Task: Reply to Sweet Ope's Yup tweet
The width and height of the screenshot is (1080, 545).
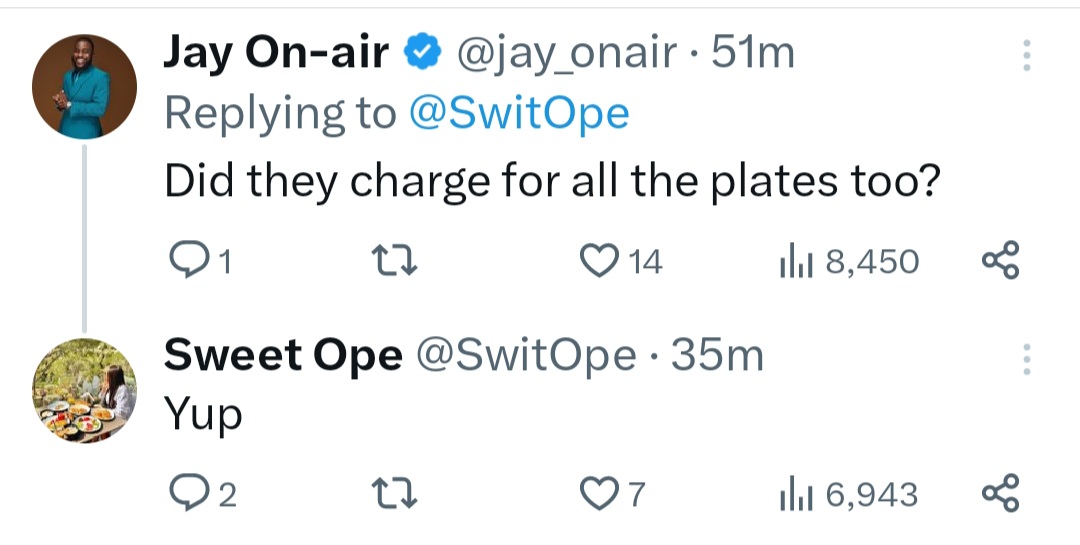Action: 186,494
